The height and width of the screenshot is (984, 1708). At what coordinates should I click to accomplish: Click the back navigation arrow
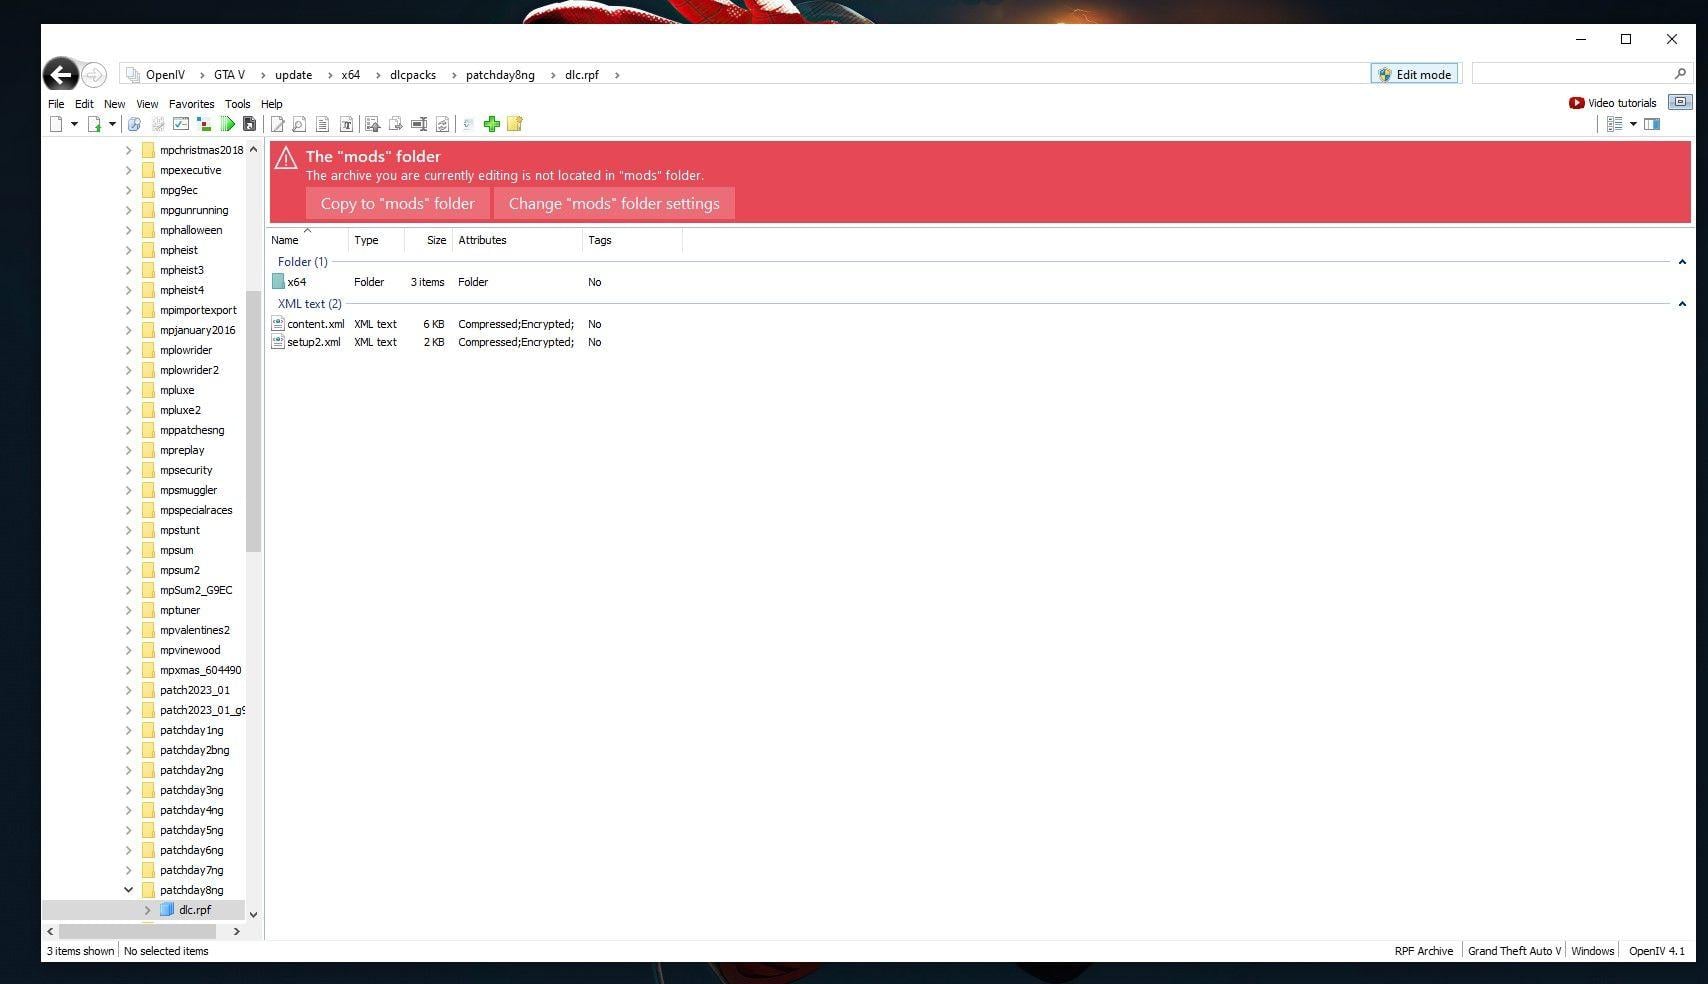[61, 75]
